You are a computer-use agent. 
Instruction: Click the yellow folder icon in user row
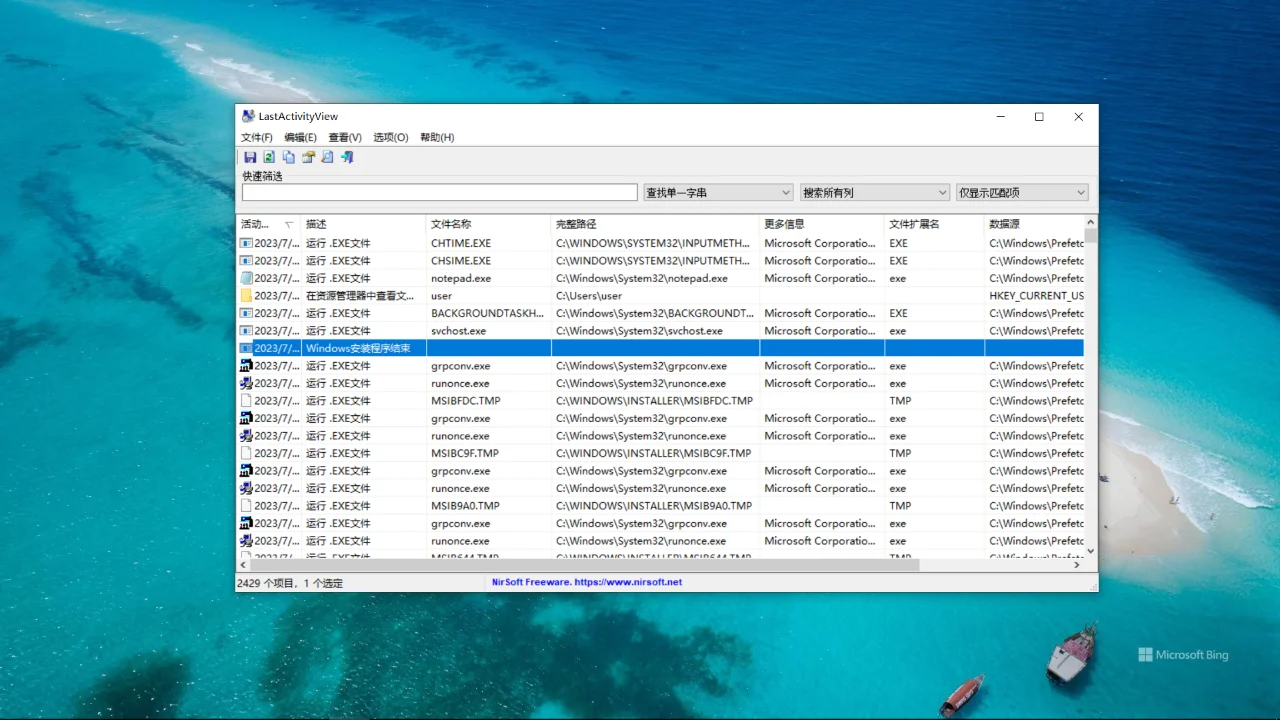[246, 296]
